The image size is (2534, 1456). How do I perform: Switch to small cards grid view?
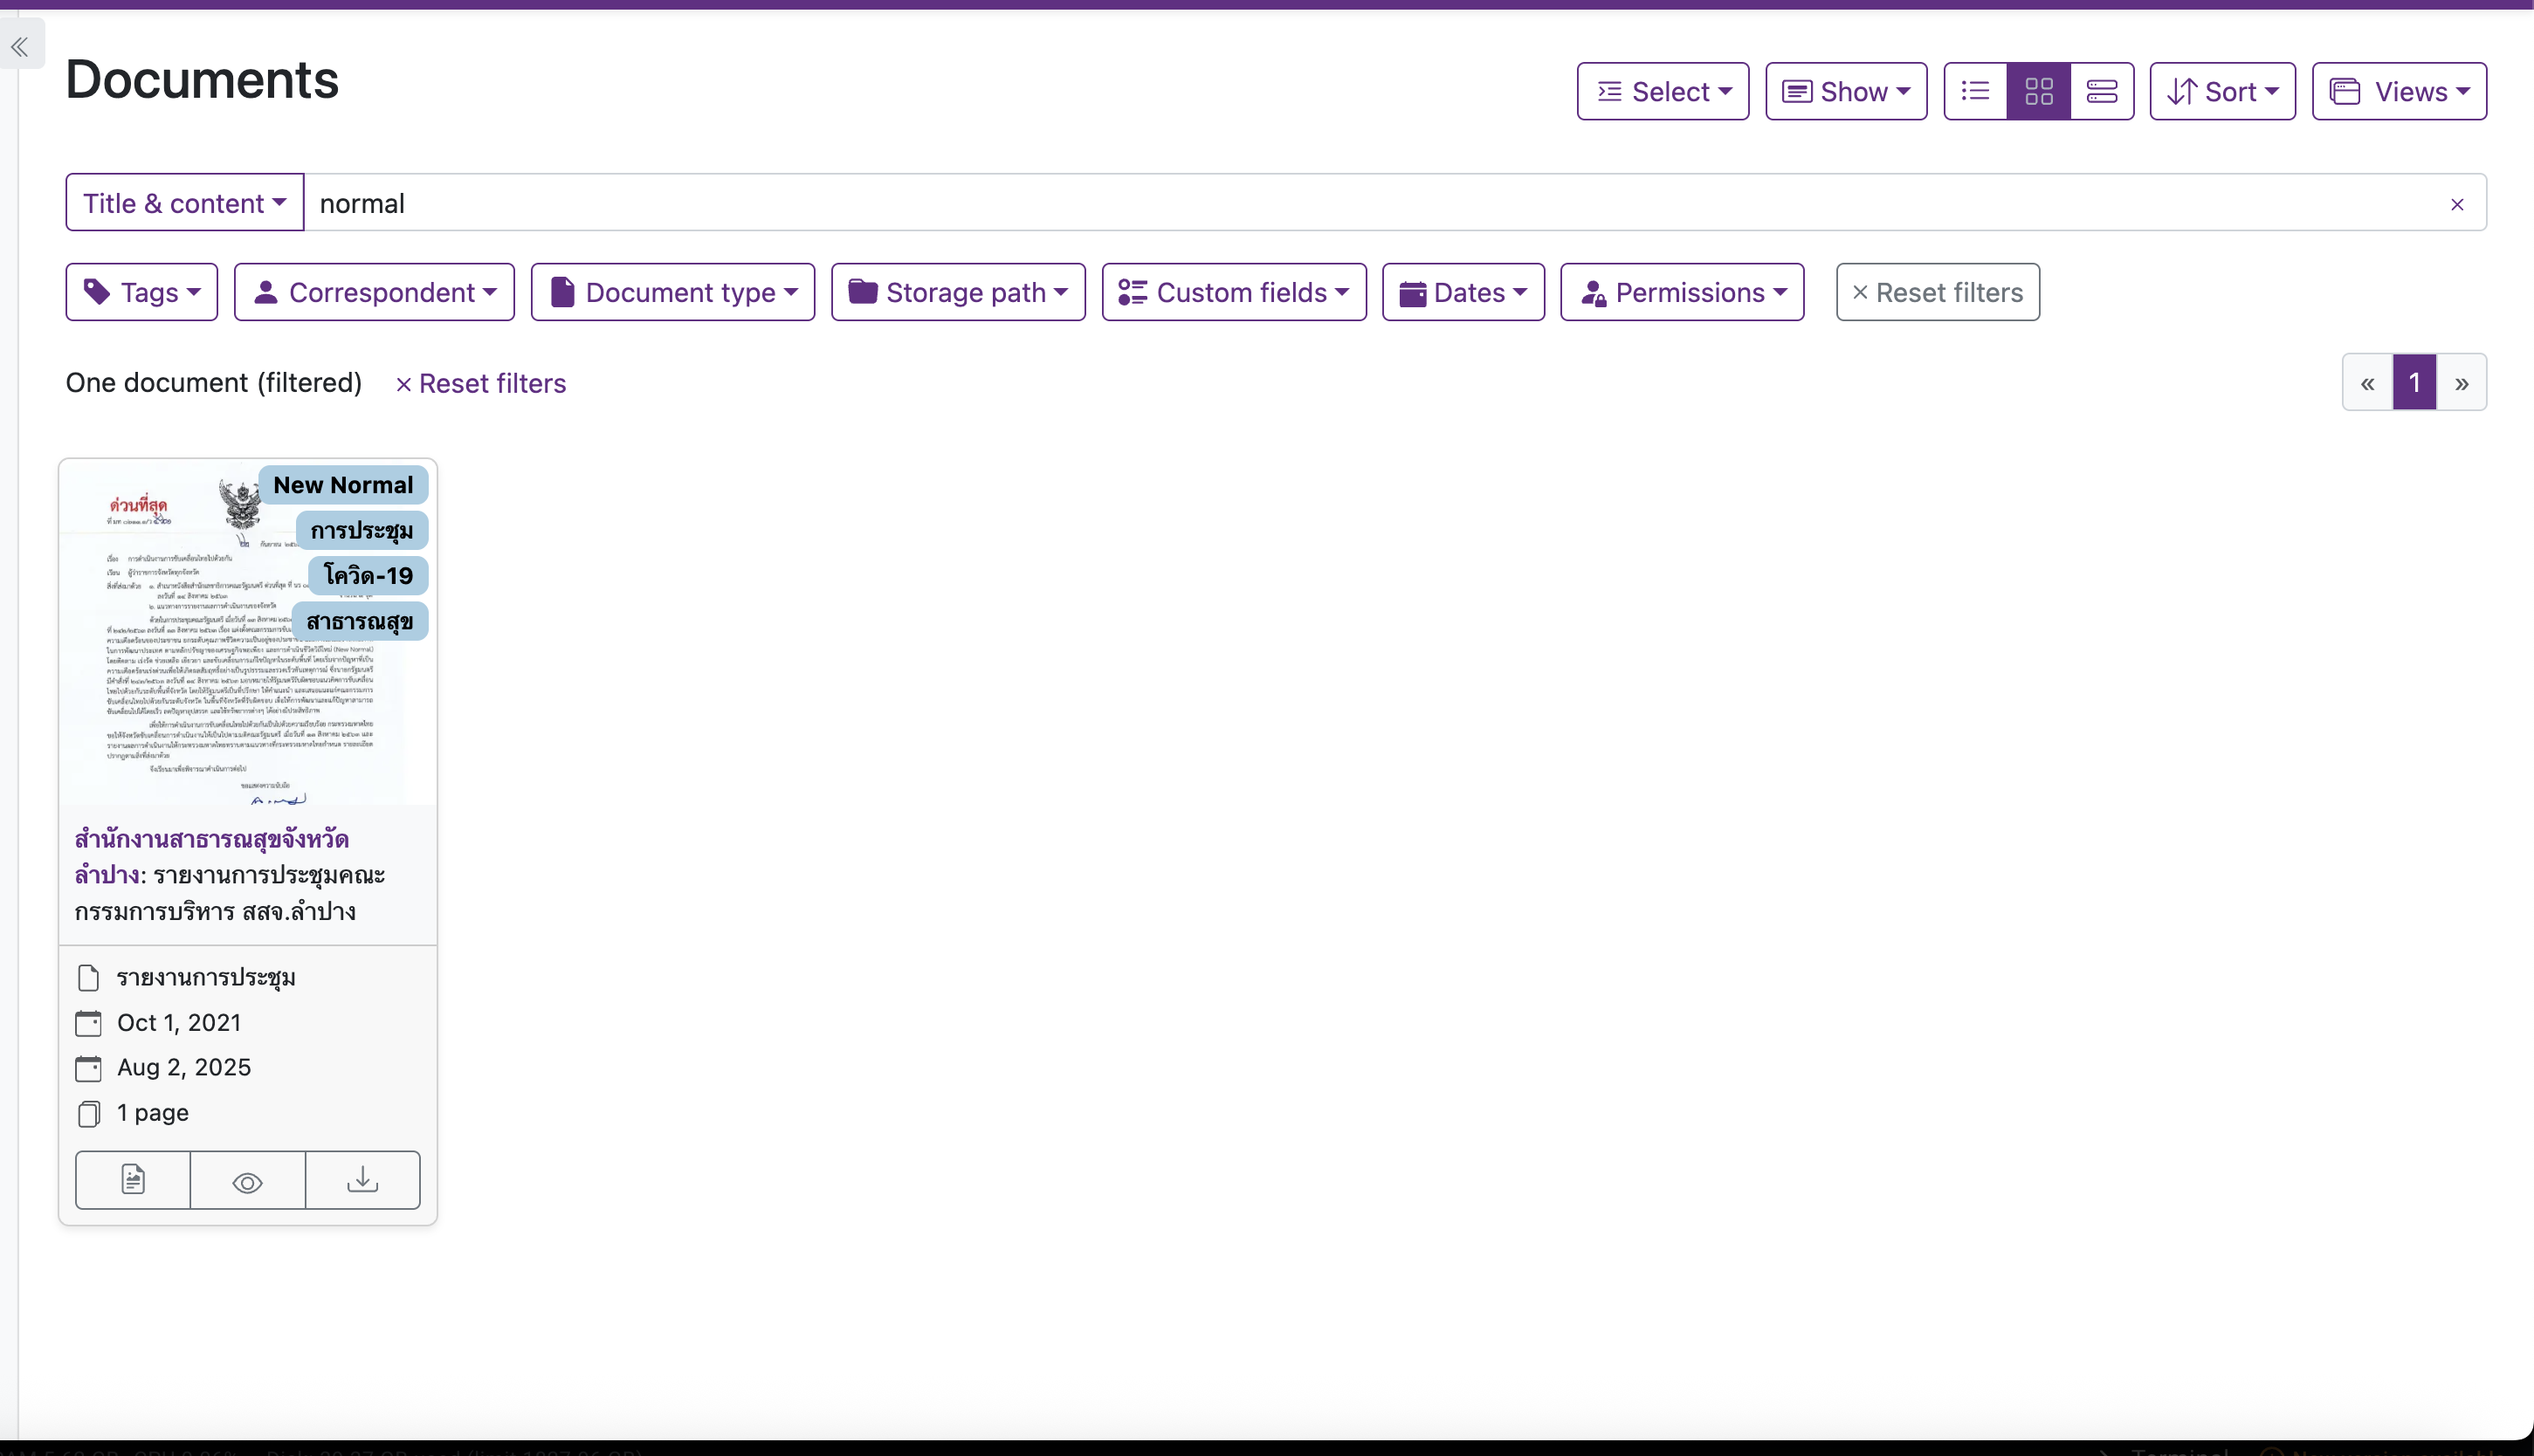[2038, 91]
